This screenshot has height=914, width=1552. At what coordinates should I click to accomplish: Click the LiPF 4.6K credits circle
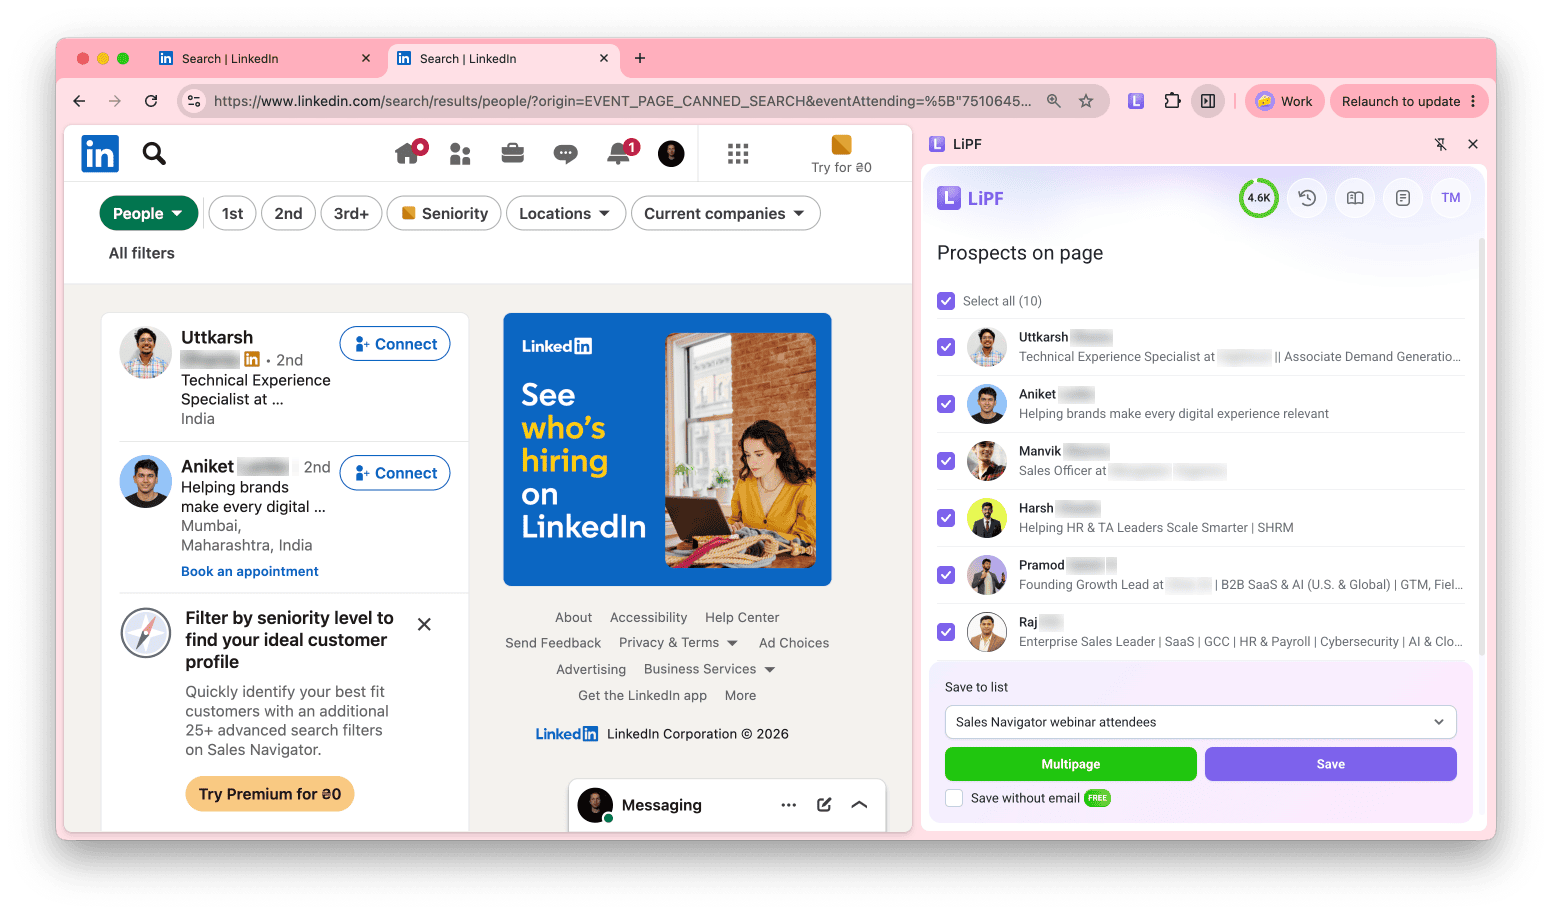(1259, 198)
